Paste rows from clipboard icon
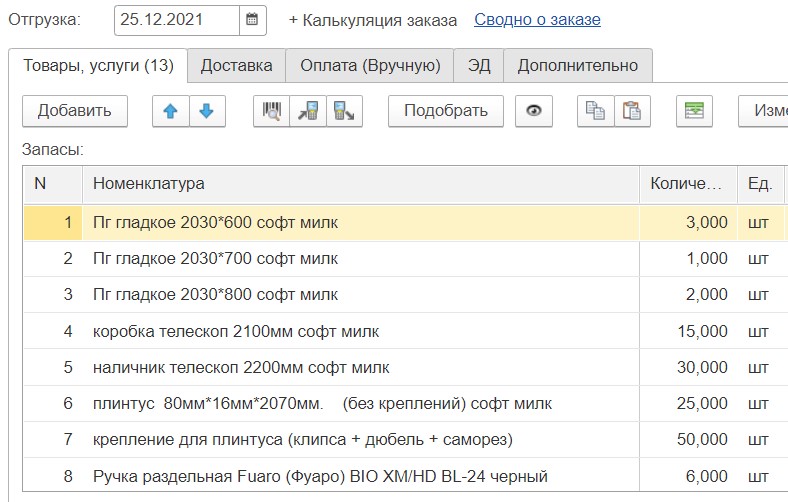 coord(632,111)
